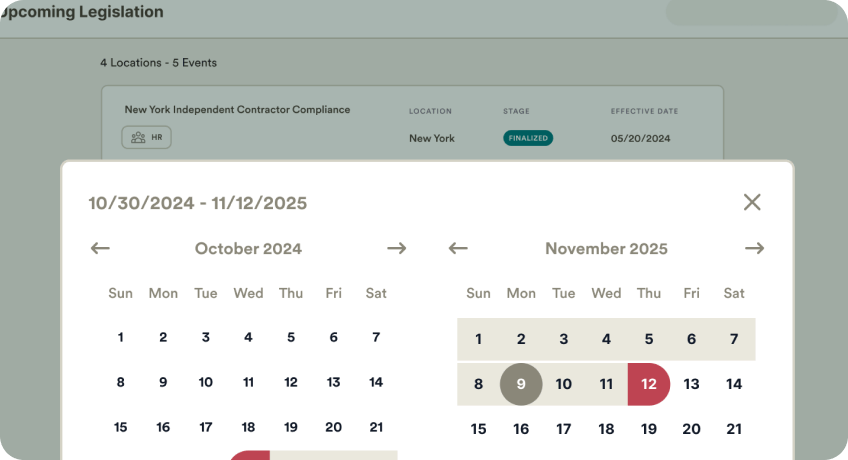
Task: Click the FINALIZED stage badge
Action: click(x=528, y=138)
